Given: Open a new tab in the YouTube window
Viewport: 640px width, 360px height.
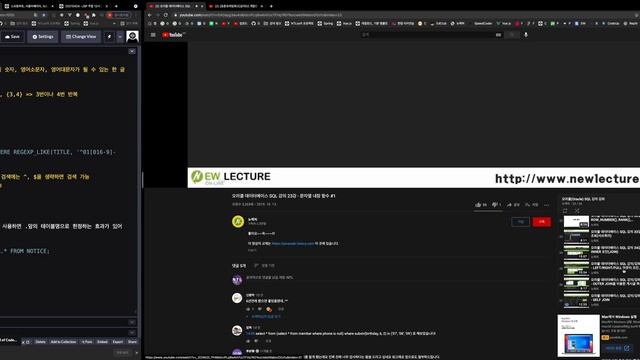Looking at the screenshot, I should tap(271, 6).
